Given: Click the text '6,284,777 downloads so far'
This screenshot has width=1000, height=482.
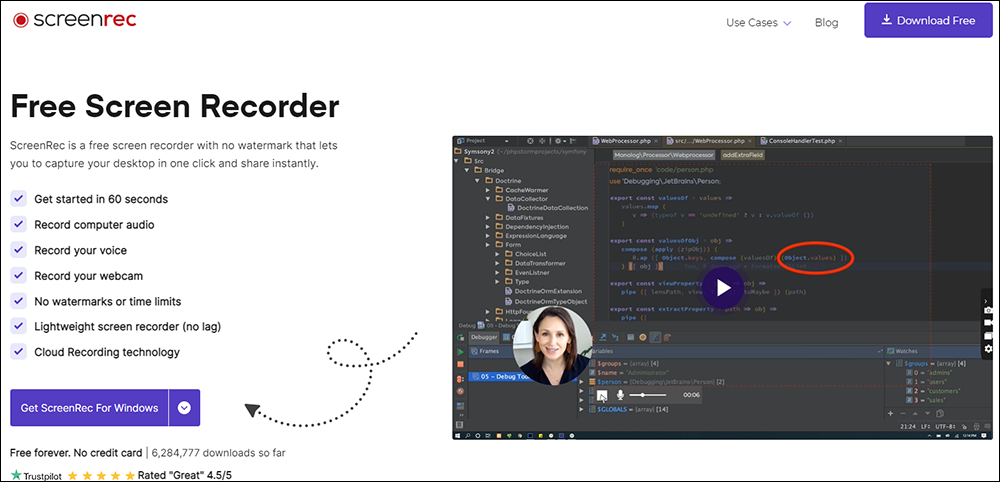Looking at the screenshot, I should coord(219,453).
